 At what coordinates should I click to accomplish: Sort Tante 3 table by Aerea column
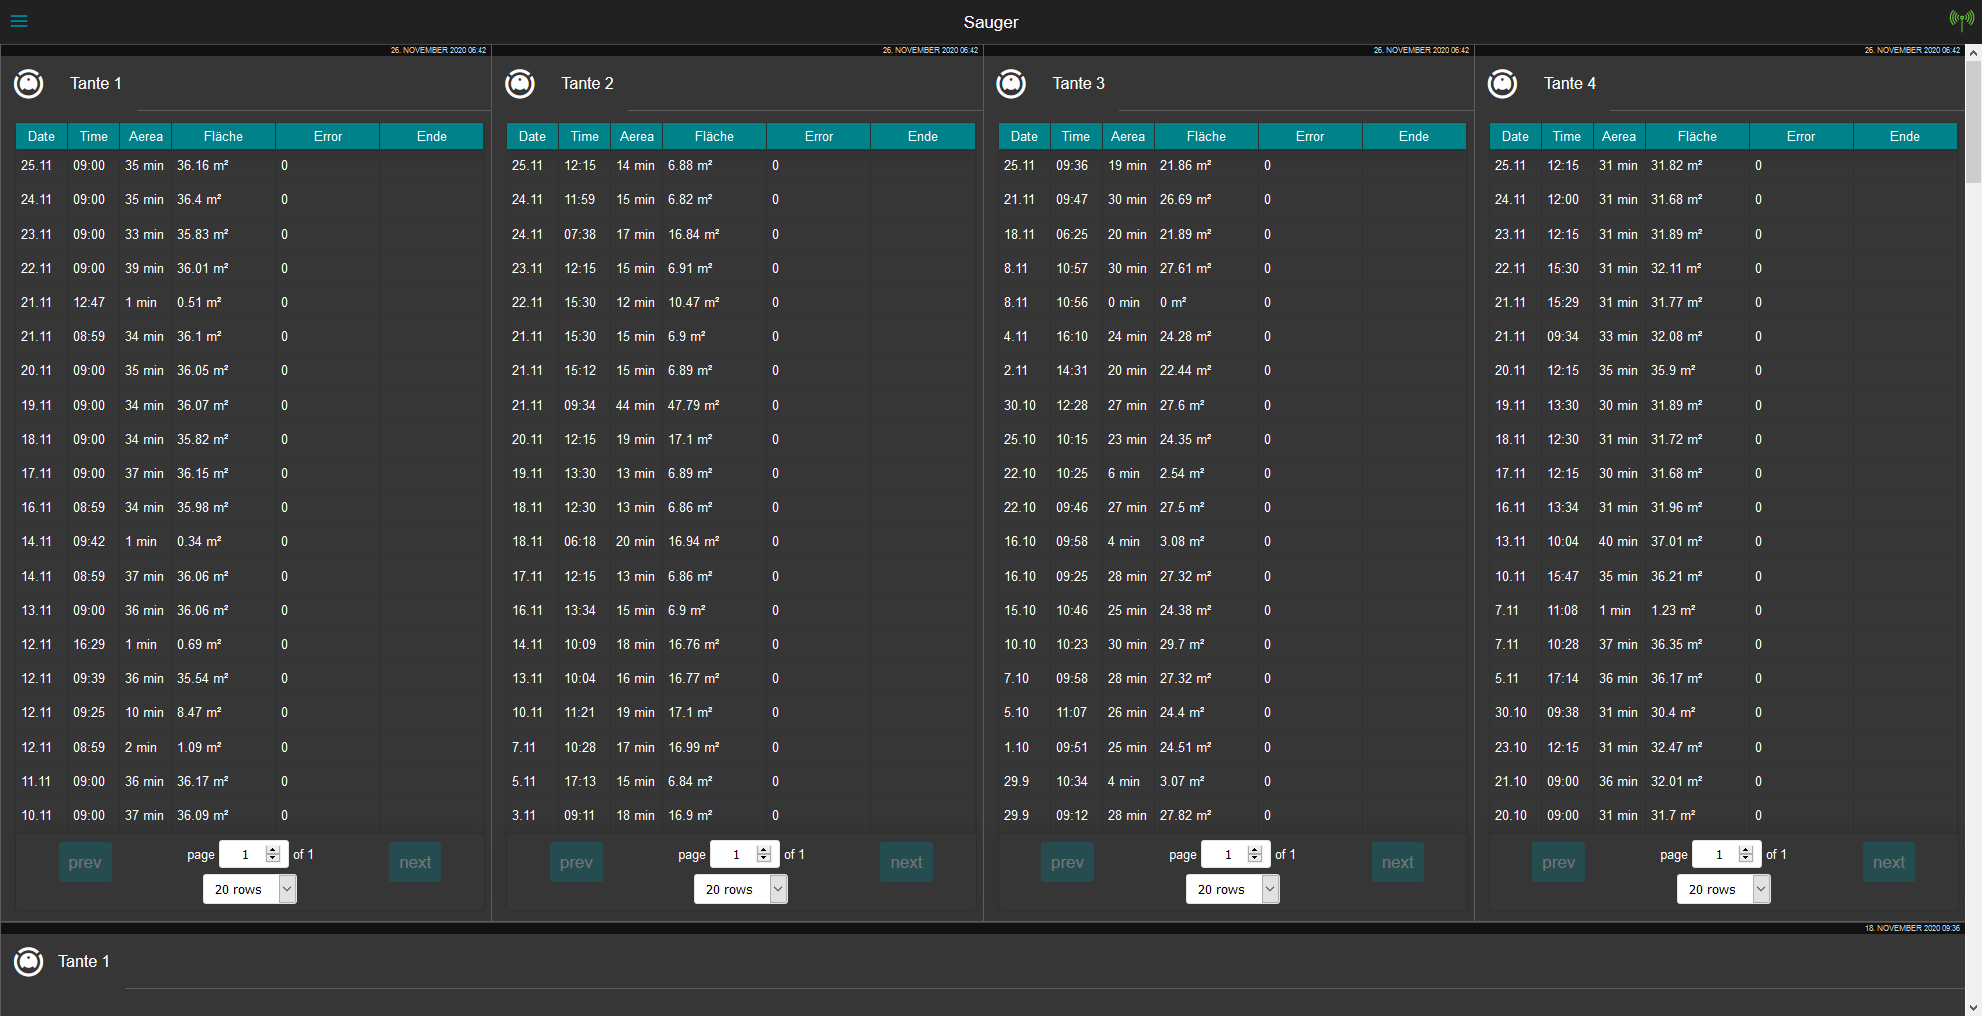pyautogui.click(x=1128, y=136)
